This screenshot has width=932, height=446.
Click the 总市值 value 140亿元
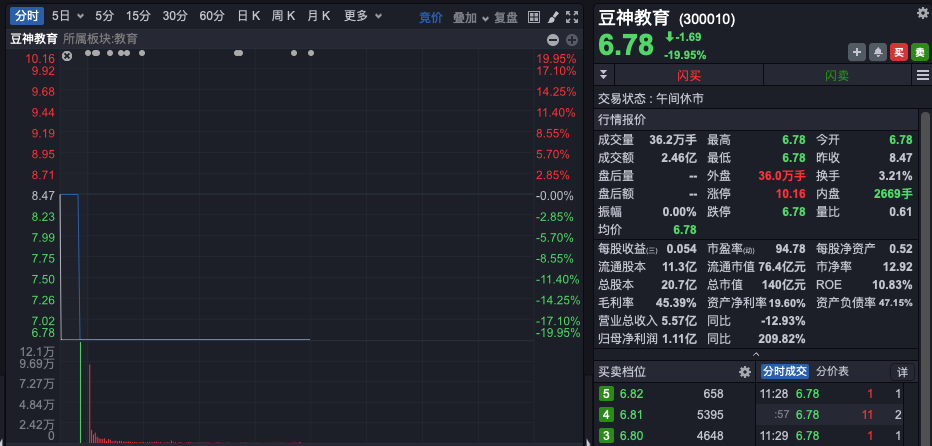782,284
